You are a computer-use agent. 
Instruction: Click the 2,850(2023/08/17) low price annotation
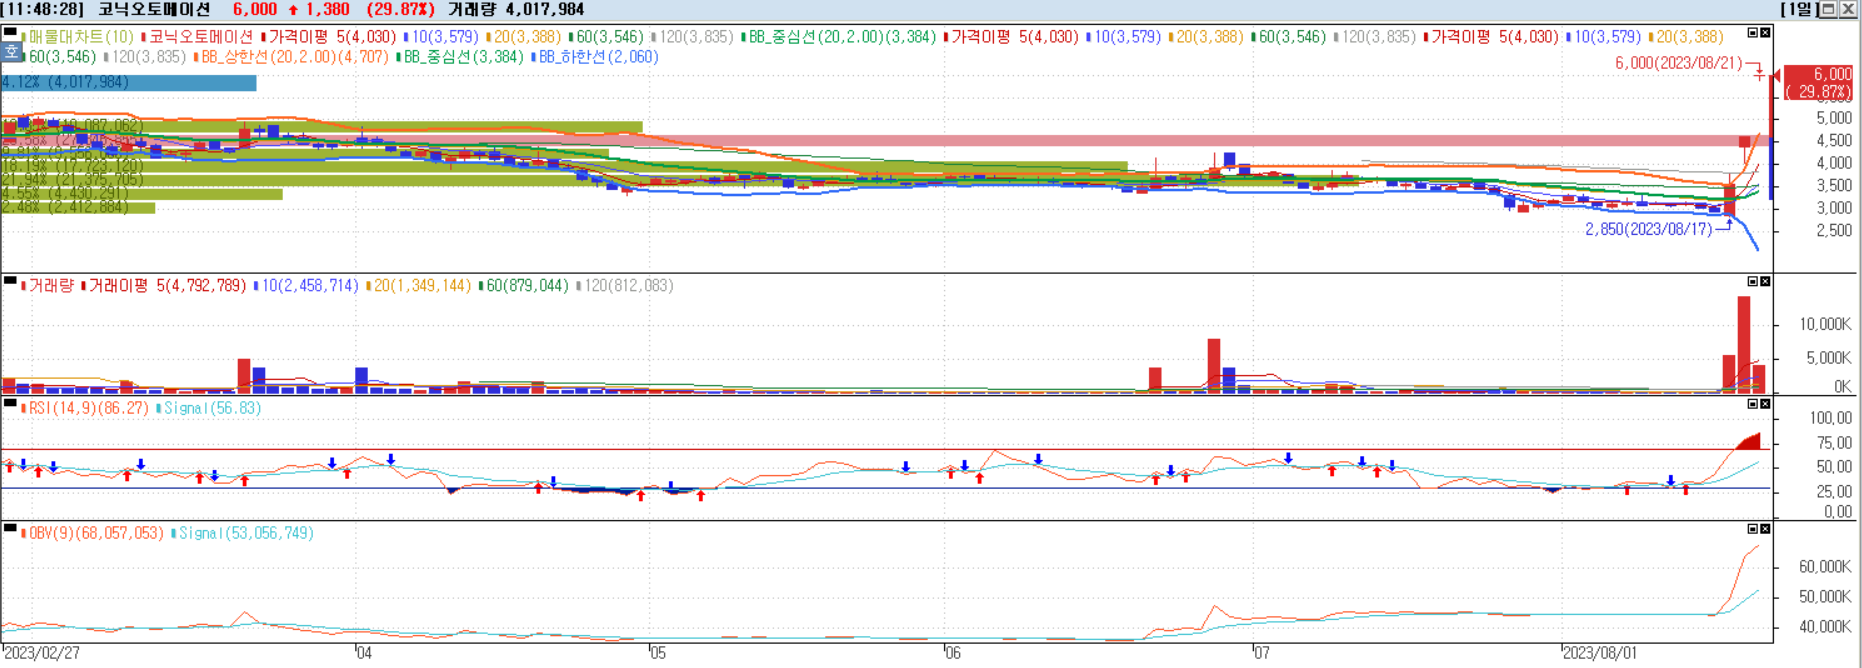(1648, 229)
